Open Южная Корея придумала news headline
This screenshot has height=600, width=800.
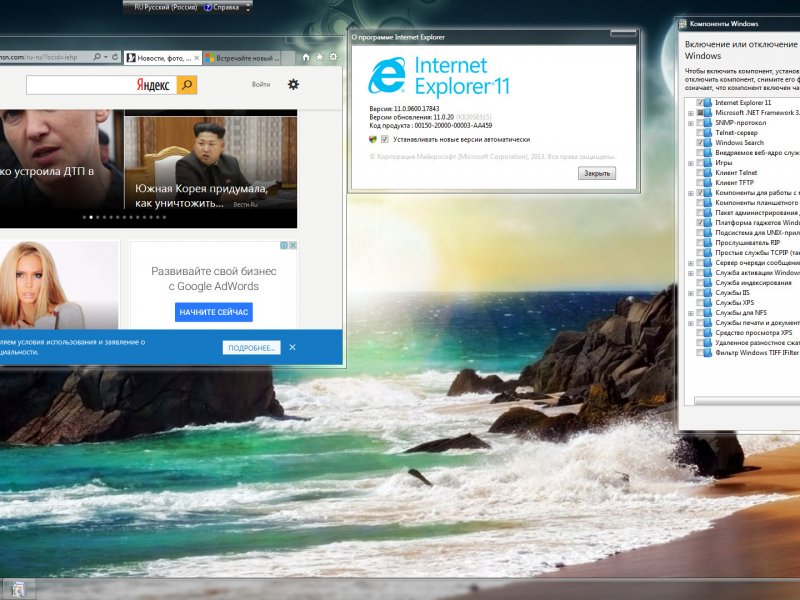click(201, 196)
